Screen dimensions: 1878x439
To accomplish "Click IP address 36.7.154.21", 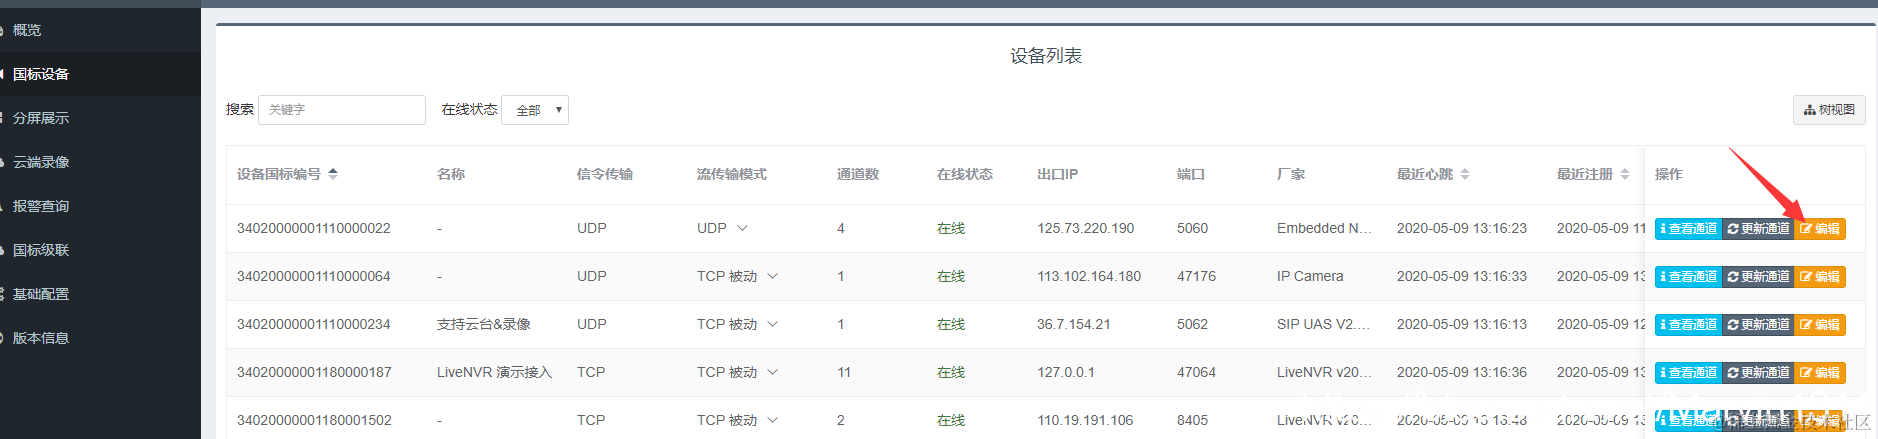I will 1074,324.
